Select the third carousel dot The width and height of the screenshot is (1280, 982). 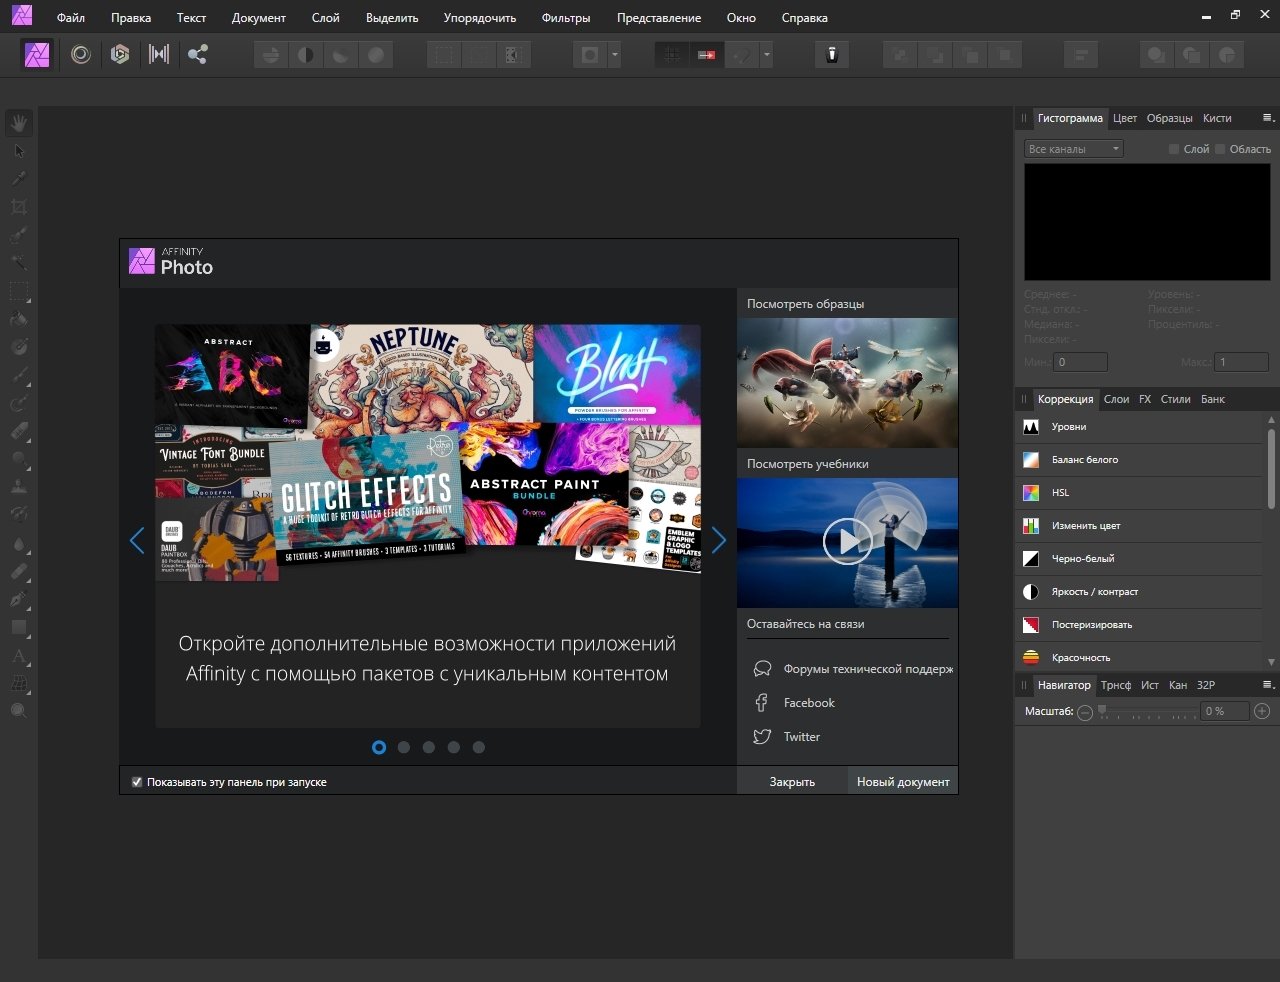tap(429, 747)
